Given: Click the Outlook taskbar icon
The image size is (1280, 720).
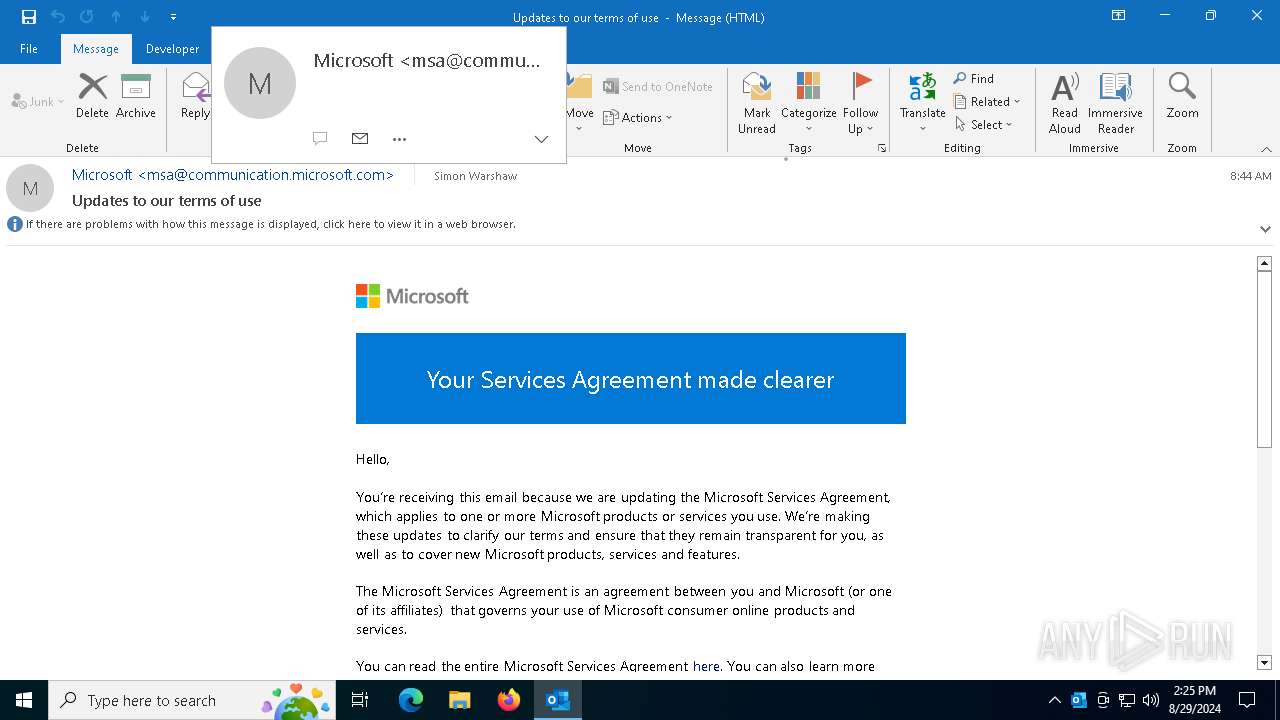Looking at the screenshot, I should (558, 700).
